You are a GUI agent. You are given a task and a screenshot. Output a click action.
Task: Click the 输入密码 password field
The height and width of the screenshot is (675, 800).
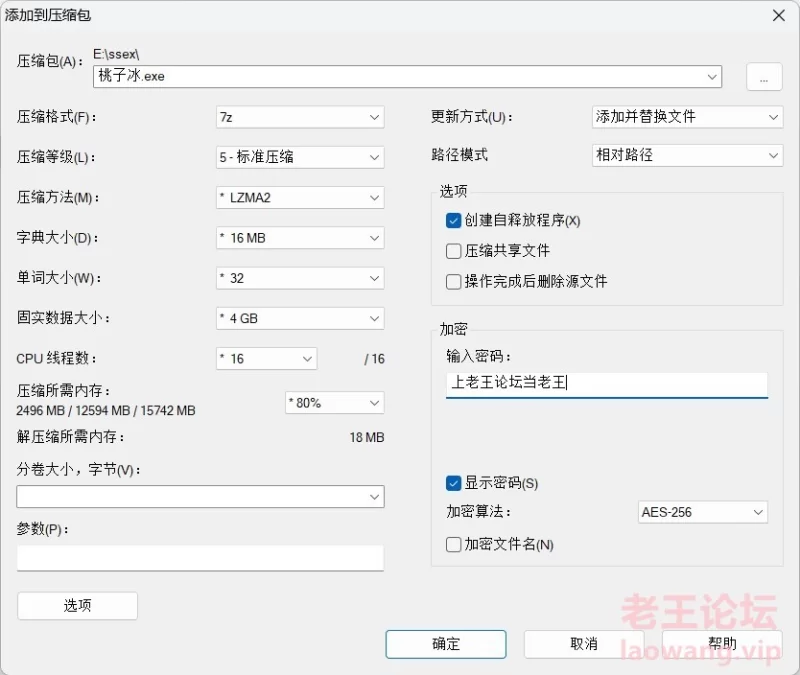pyautogui.click(x=607, y=384)
